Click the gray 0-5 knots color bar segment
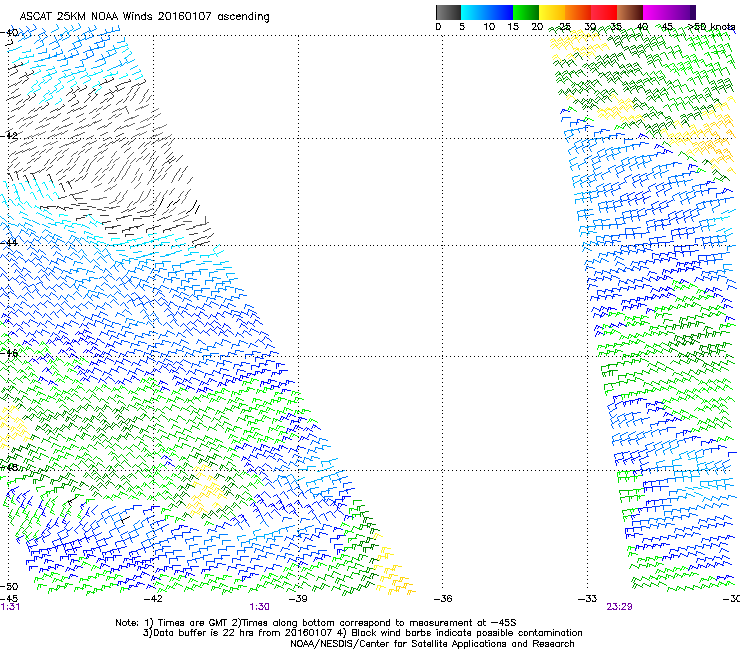The height and width of the screenshot is (650, 740). tap(449, 12)
